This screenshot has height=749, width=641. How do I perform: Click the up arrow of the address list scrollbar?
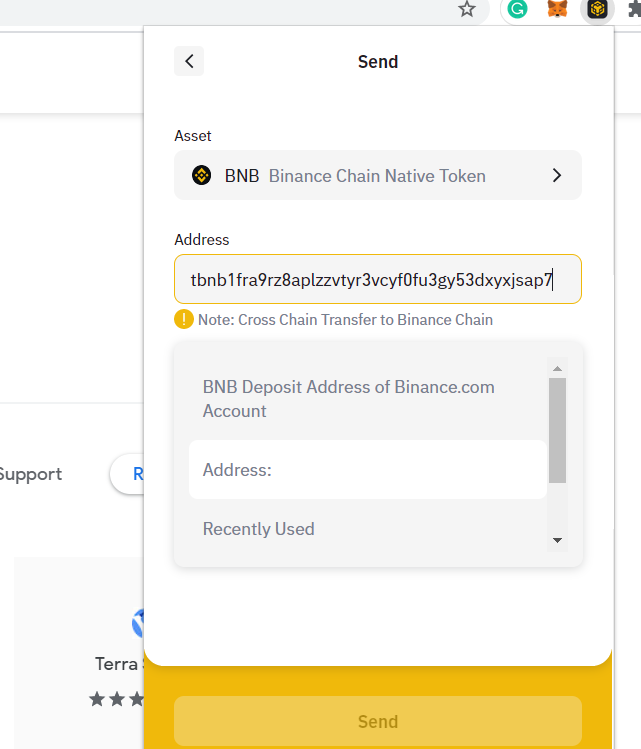point(557,368)
